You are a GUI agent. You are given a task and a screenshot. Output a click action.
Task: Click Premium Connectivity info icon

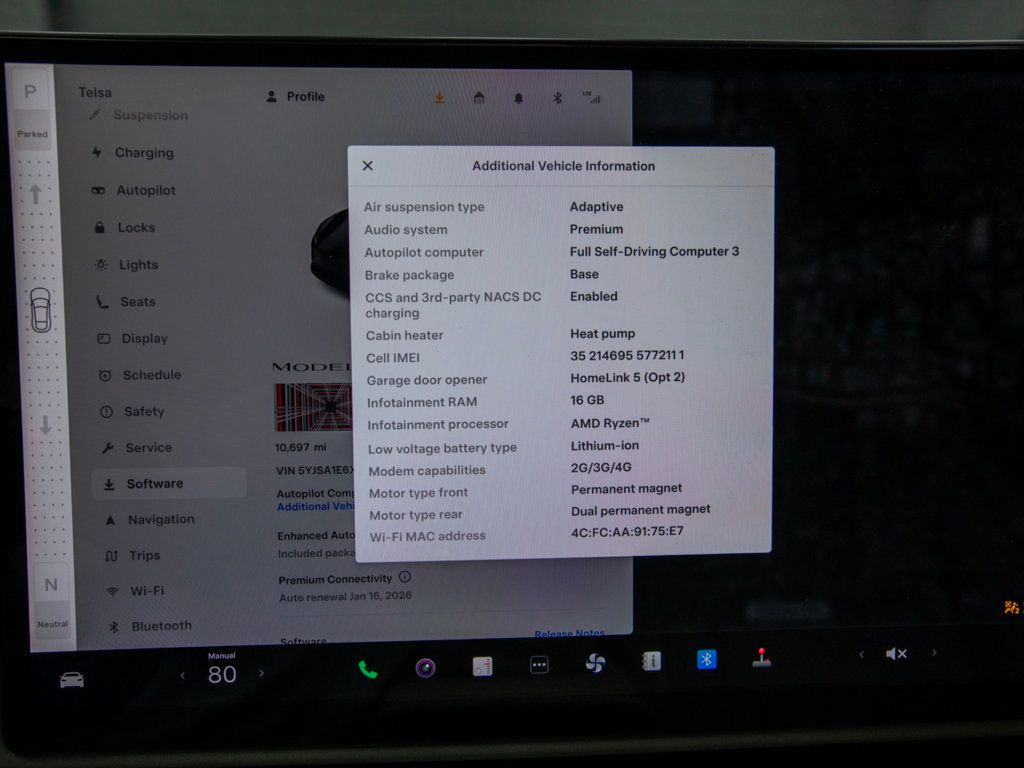click(405, 577)
